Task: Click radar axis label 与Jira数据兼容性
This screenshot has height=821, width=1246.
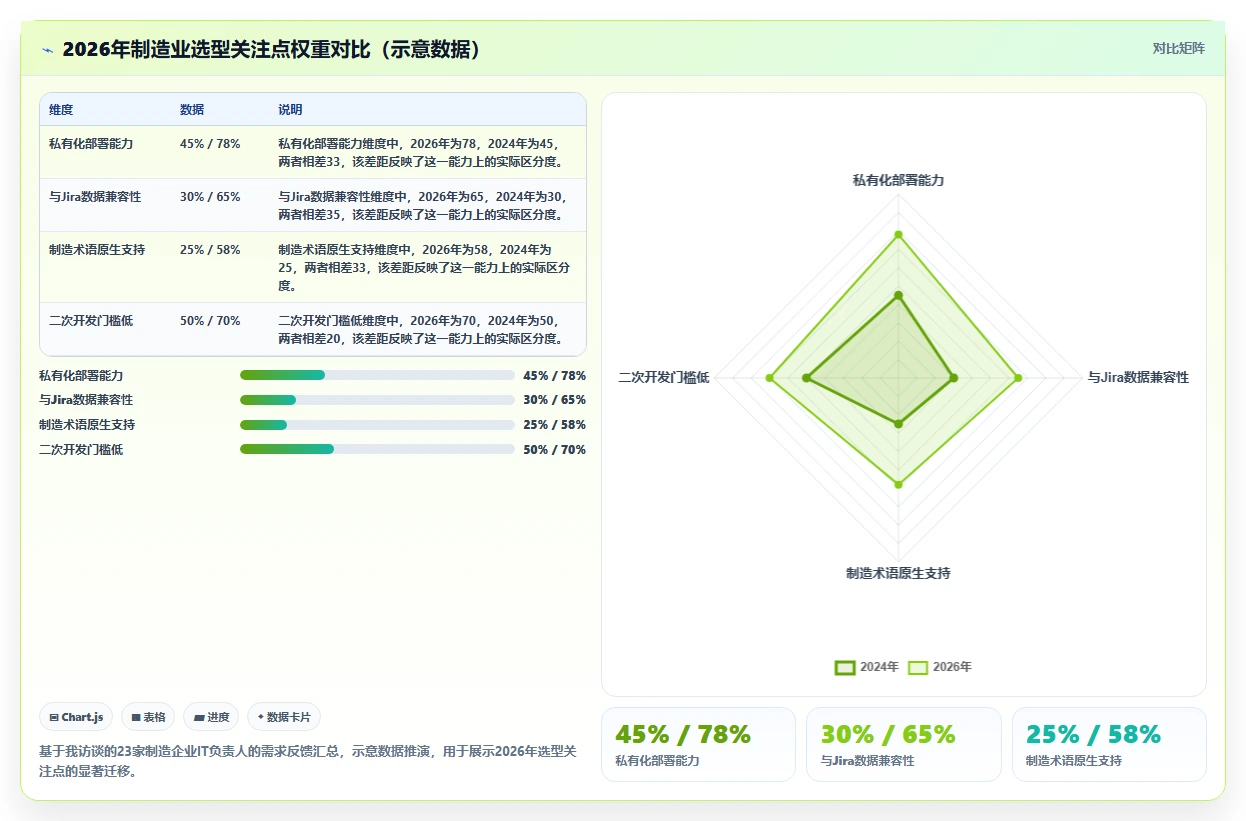Action: tap(1138, 378)
